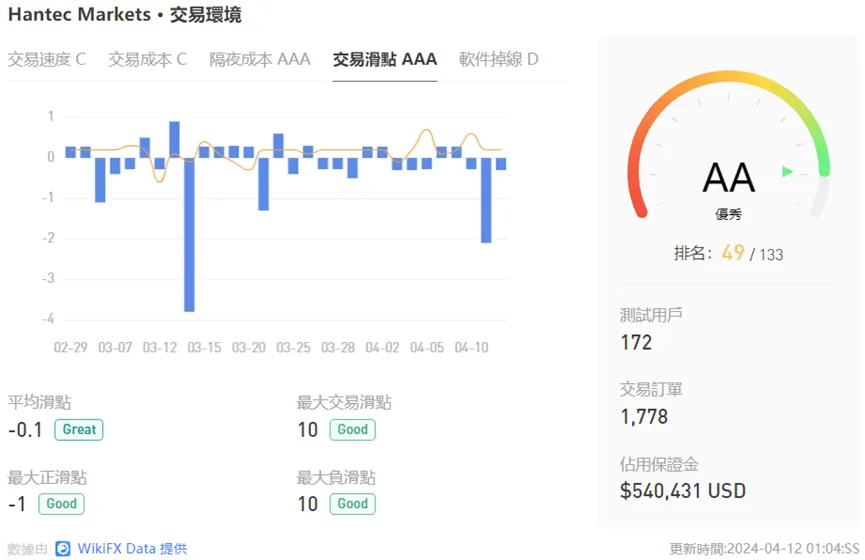Screen dimensions: 865x560
Task: Click the 最大正滑點 value -1
Action: pos(17,503)
